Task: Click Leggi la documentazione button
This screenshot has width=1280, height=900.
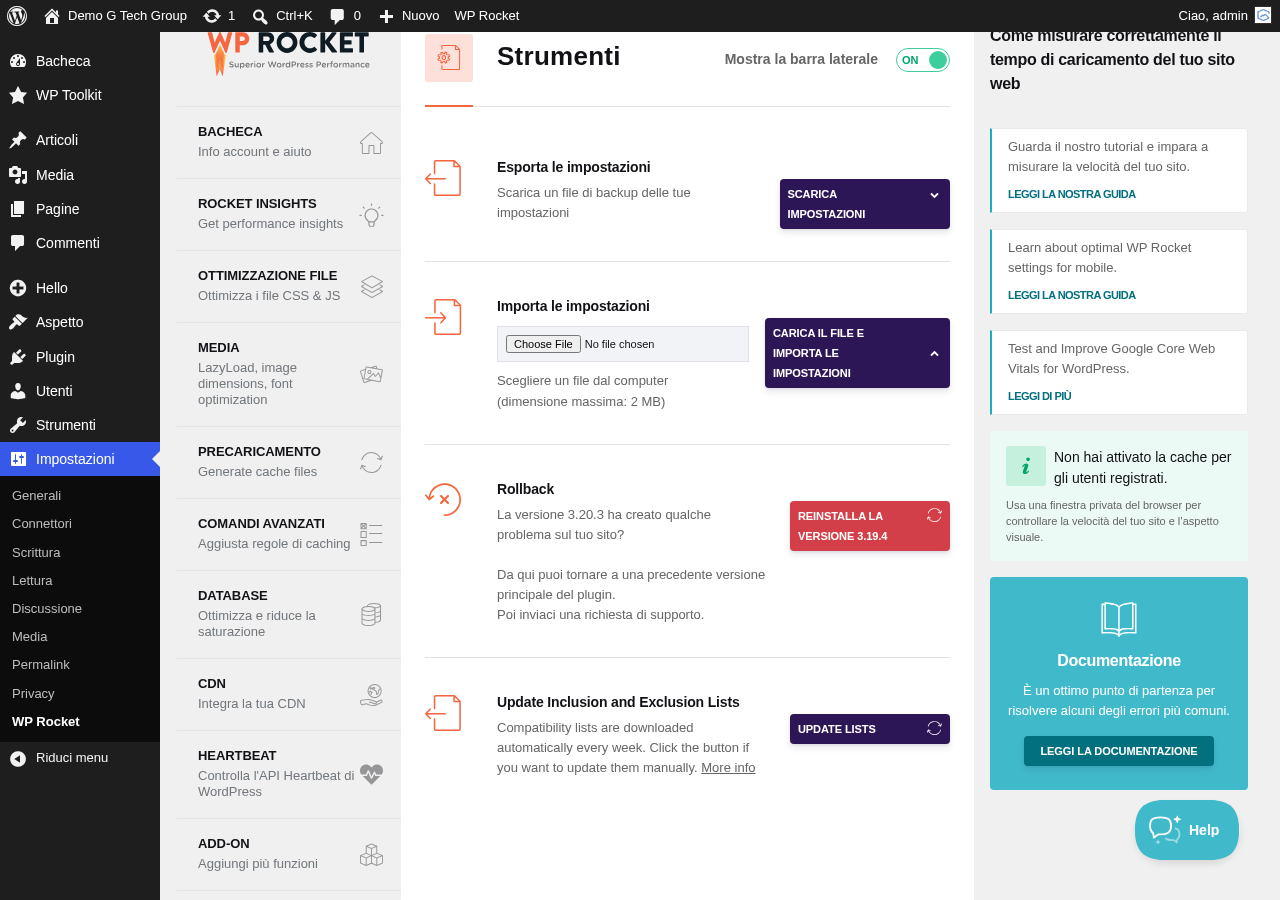Action: (x=1119, y=751)
